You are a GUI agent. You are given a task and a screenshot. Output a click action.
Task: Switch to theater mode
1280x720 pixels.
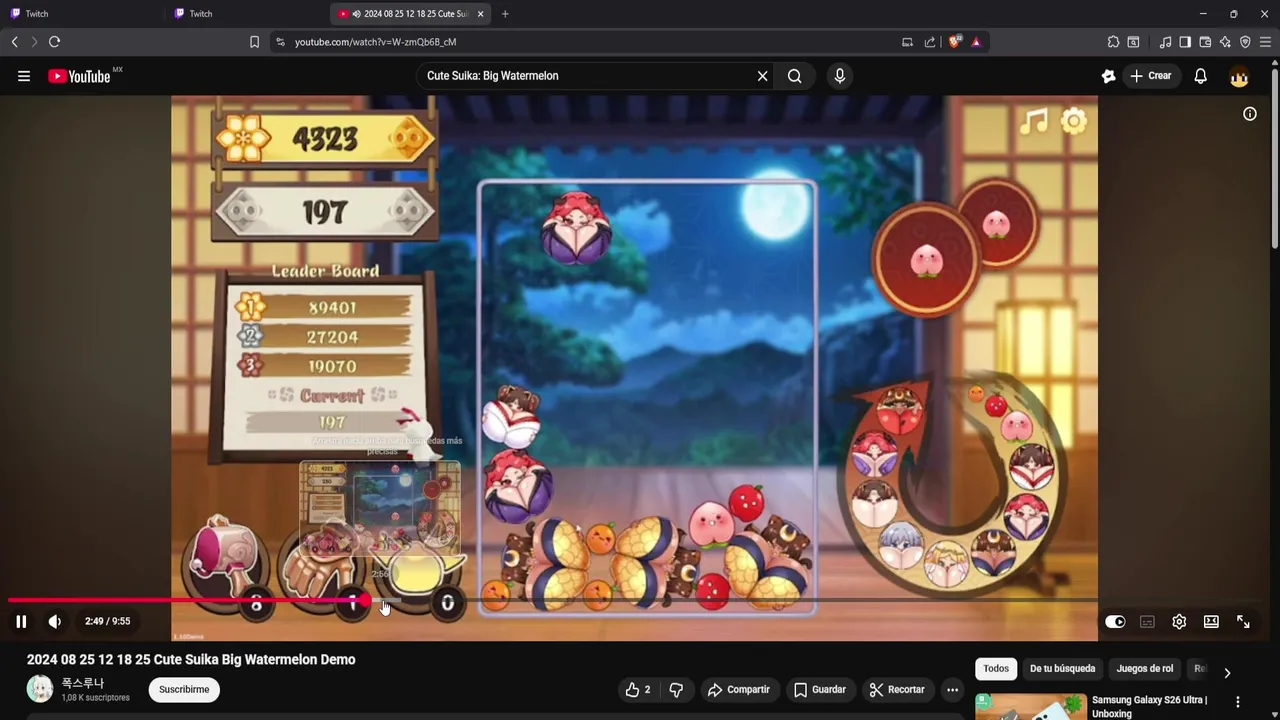coord(1211,622)
